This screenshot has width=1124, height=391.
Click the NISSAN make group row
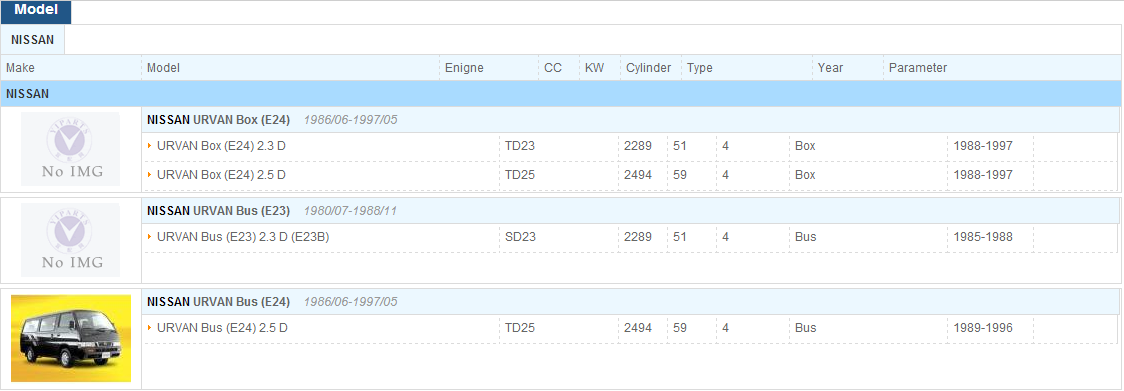(x=561, y=93)
